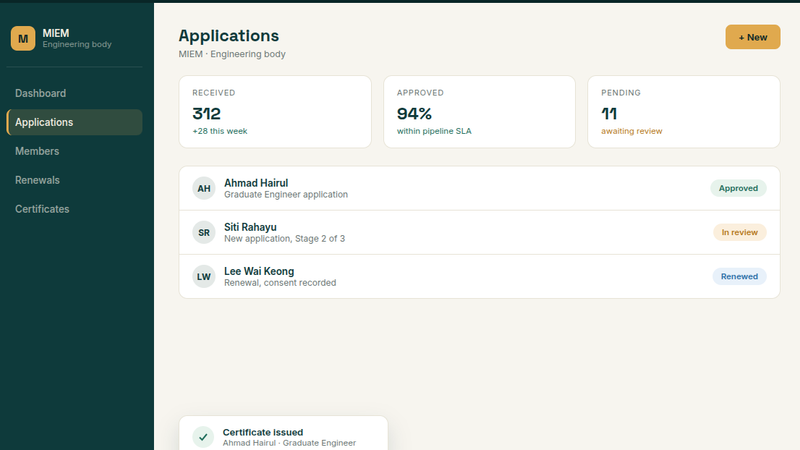Click the In review status badge
This screenshot has width=800, height=450.
point(739,232)
